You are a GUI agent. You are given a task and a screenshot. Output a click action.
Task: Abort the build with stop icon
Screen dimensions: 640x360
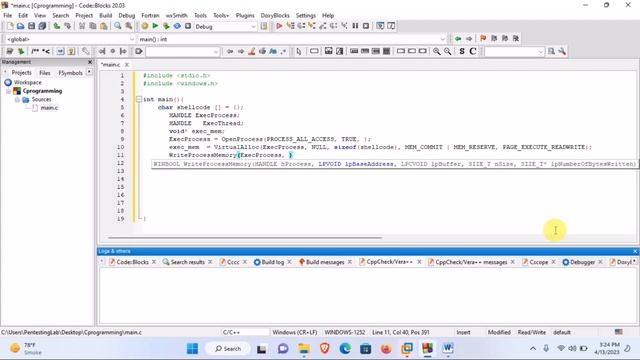[x=188, y=26]
